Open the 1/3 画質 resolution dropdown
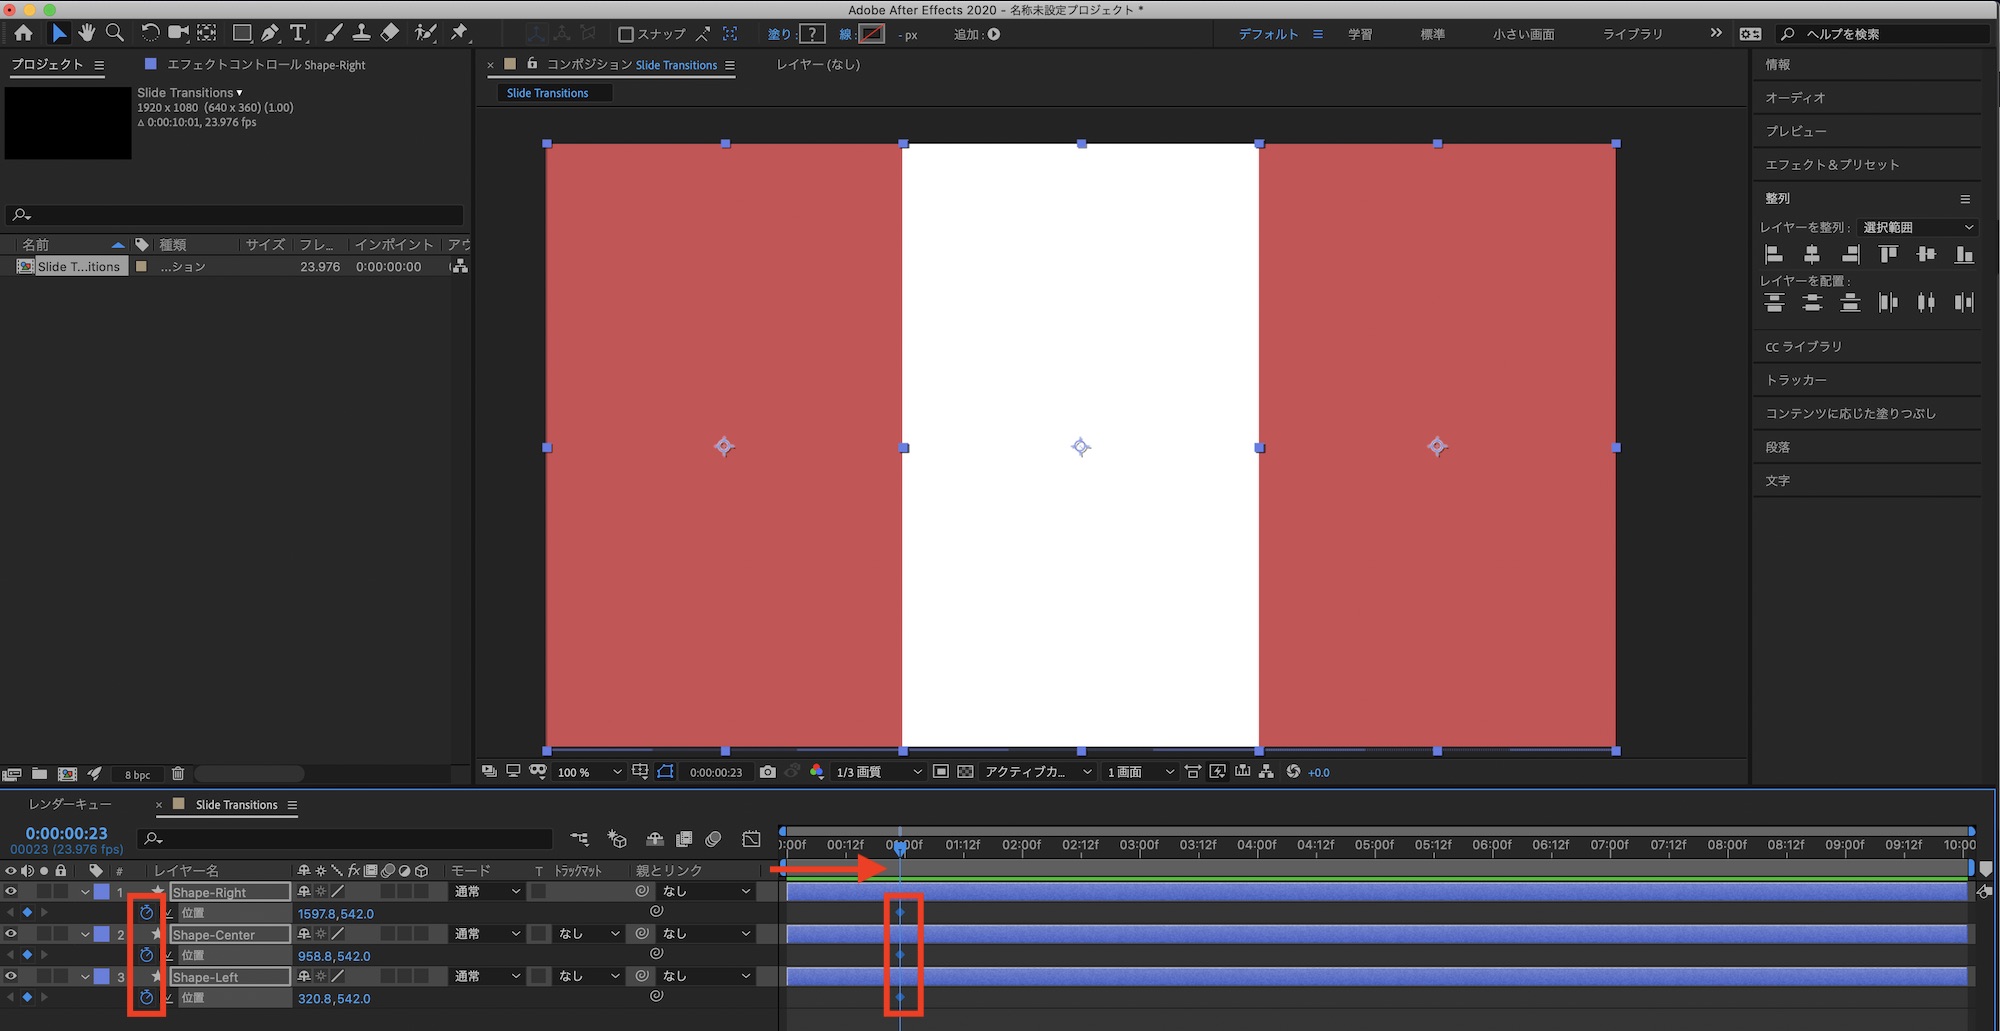2000x1031 pixels. 878,772
